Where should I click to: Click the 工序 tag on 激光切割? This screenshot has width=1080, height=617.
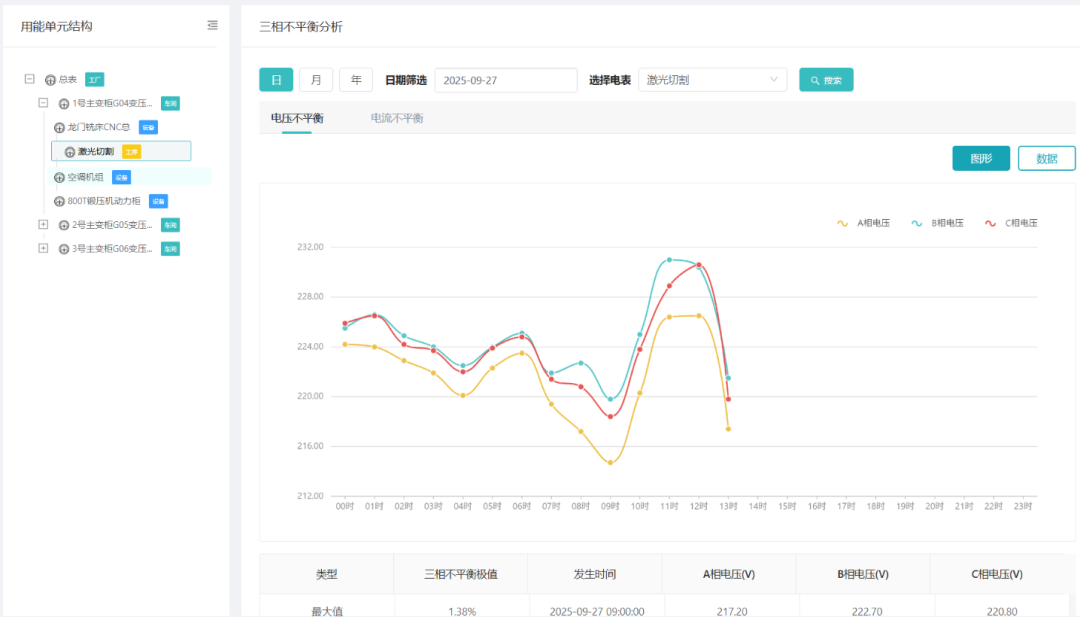(x=132, y=152)
